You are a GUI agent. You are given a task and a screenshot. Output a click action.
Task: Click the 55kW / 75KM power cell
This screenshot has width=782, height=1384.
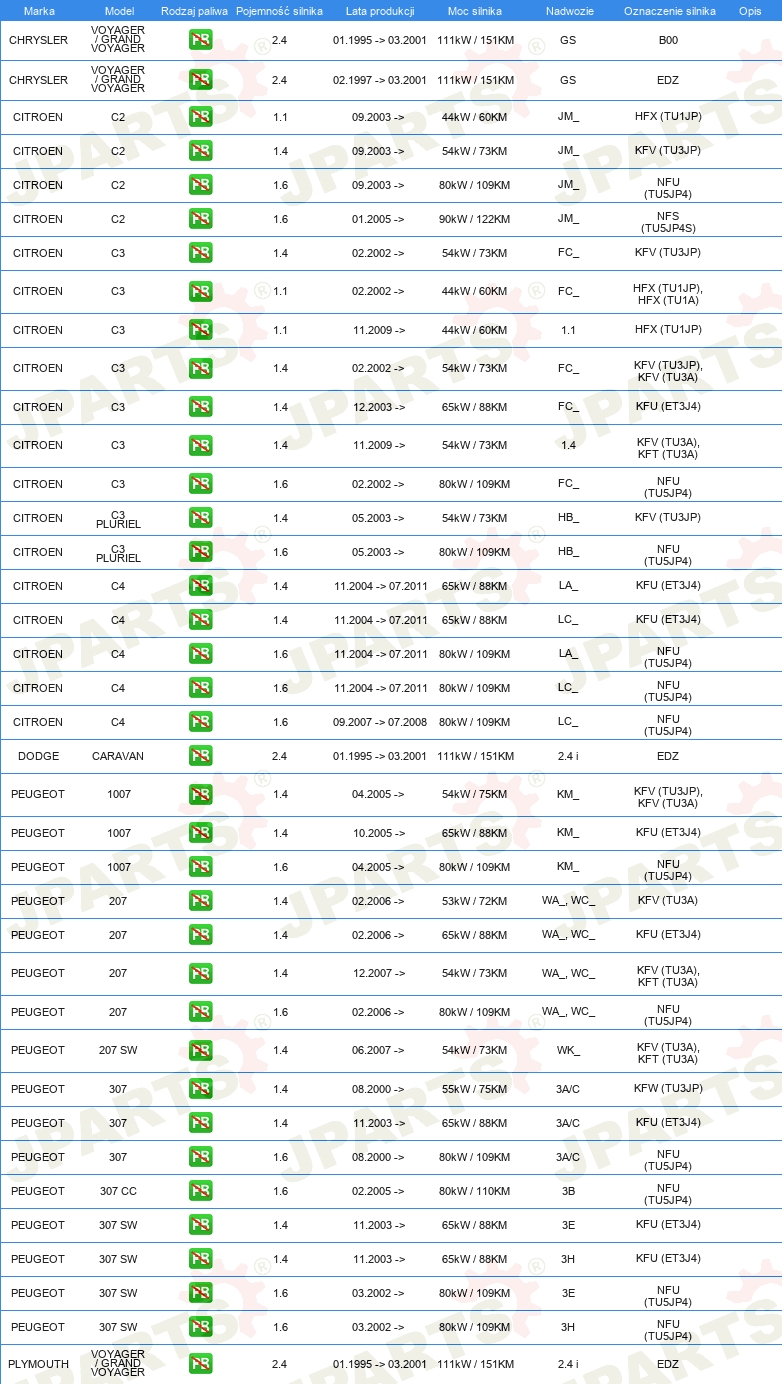pos(476,1089)
